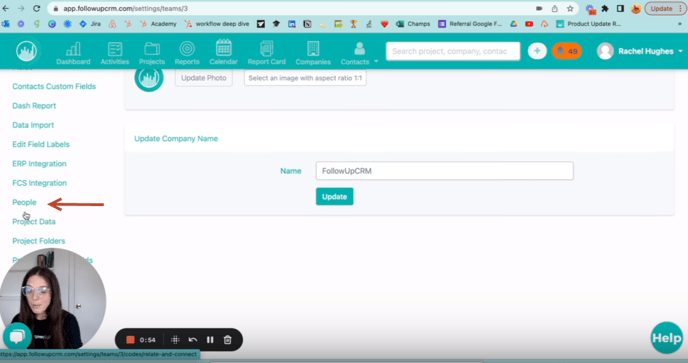Click the FollowUpCRM logo in header
The image size is (688, 363).
27,51
